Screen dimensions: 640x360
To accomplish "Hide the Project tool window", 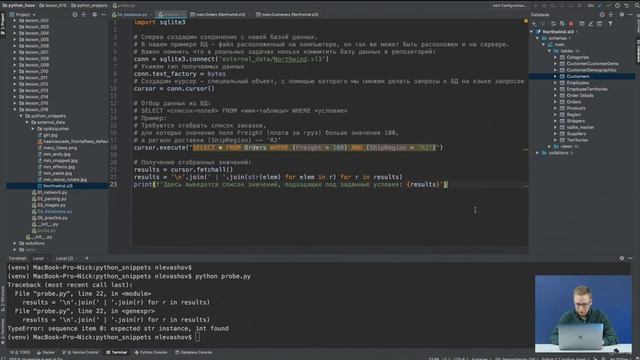I will coord(103,15).
